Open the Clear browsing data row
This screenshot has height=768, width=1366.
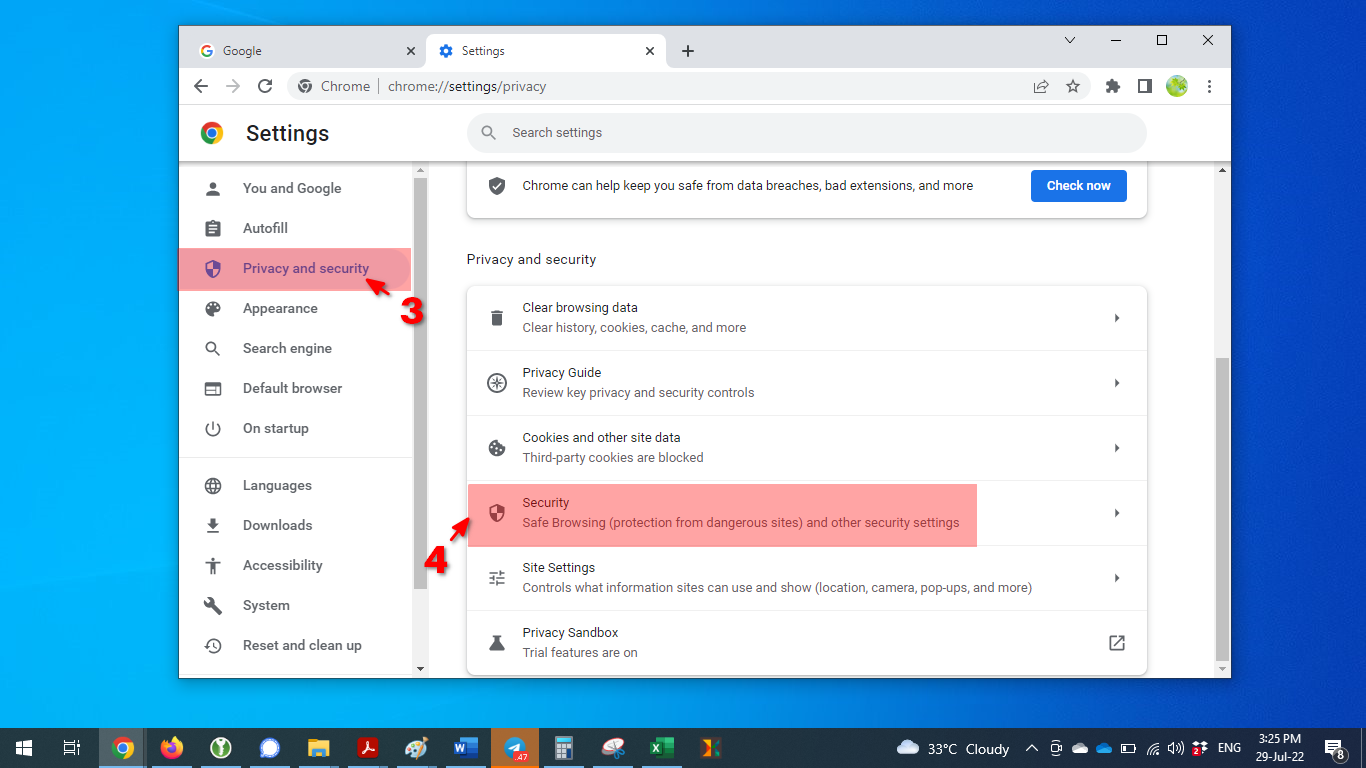point(807,318)
